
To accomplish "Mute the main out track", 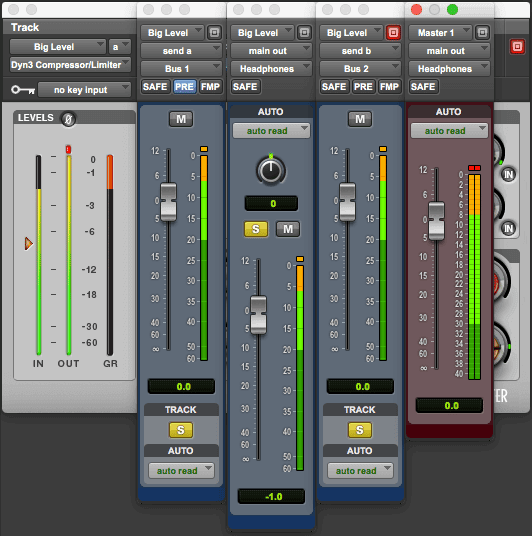I will click(x=288, y=229).
